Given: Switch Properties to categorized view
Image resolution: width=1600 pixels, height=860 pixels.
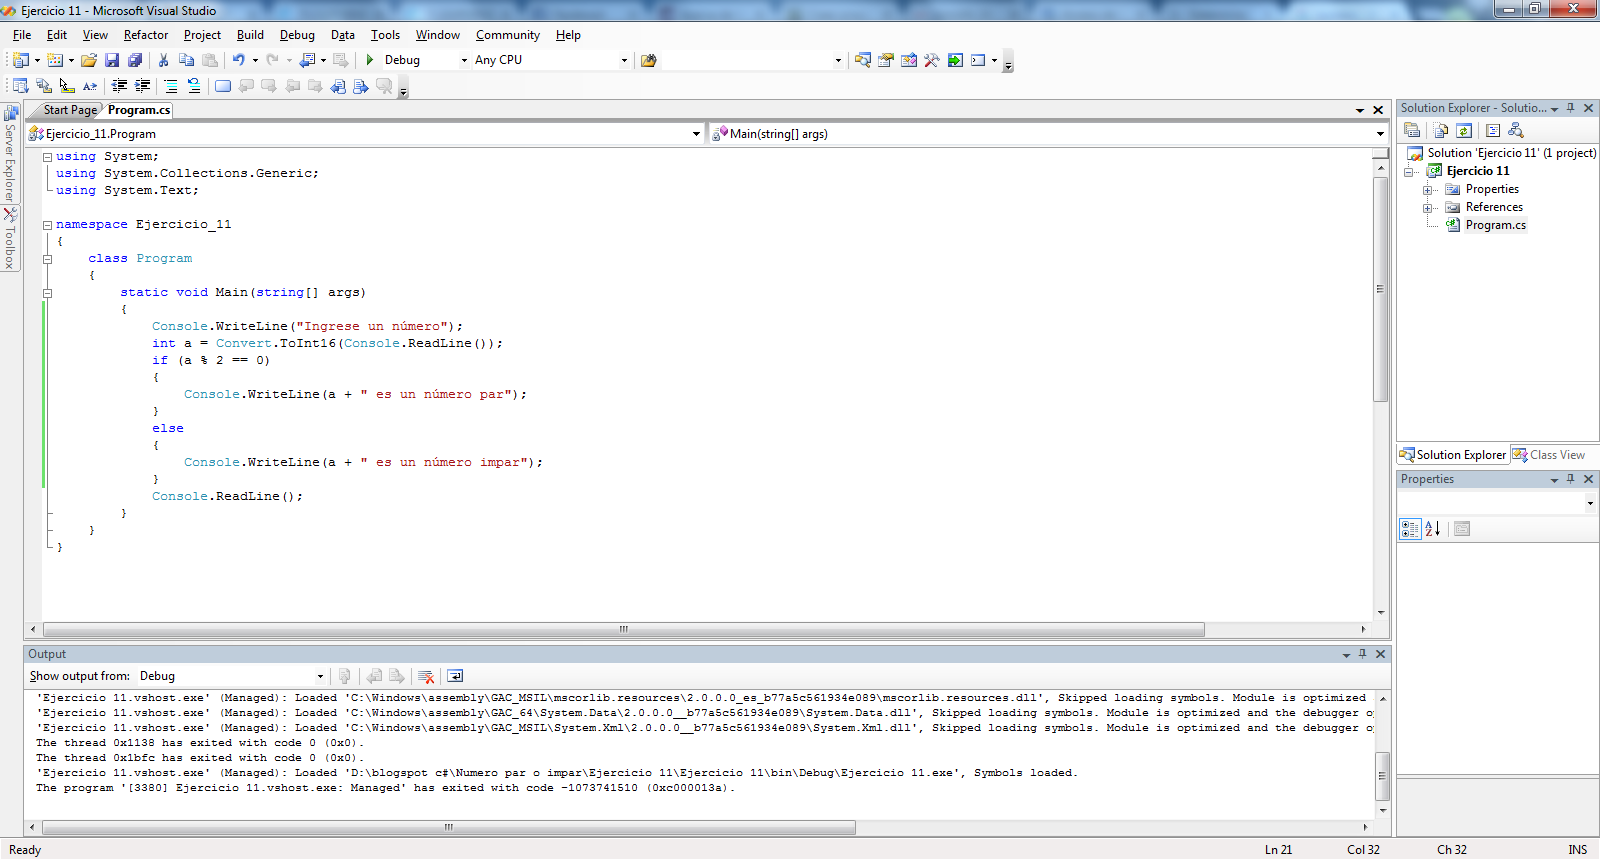Looking at the screenshot, I should coord(1410,529).
